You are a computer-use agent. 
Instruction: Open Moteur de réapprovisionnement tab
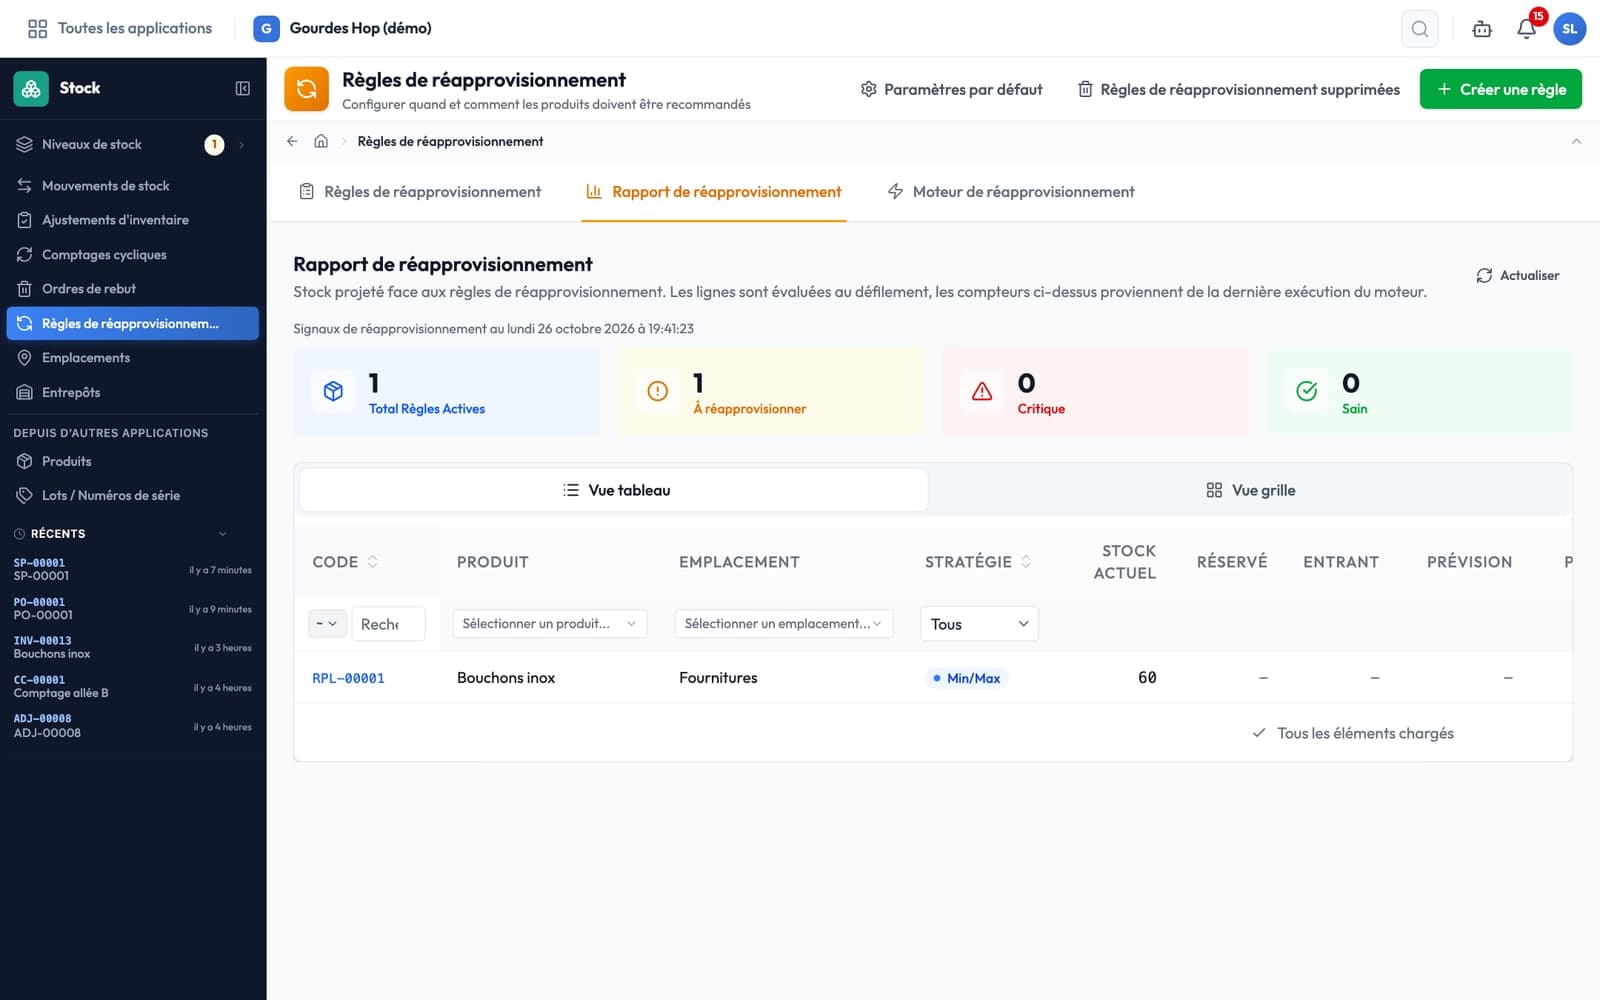pos(1011,192)
